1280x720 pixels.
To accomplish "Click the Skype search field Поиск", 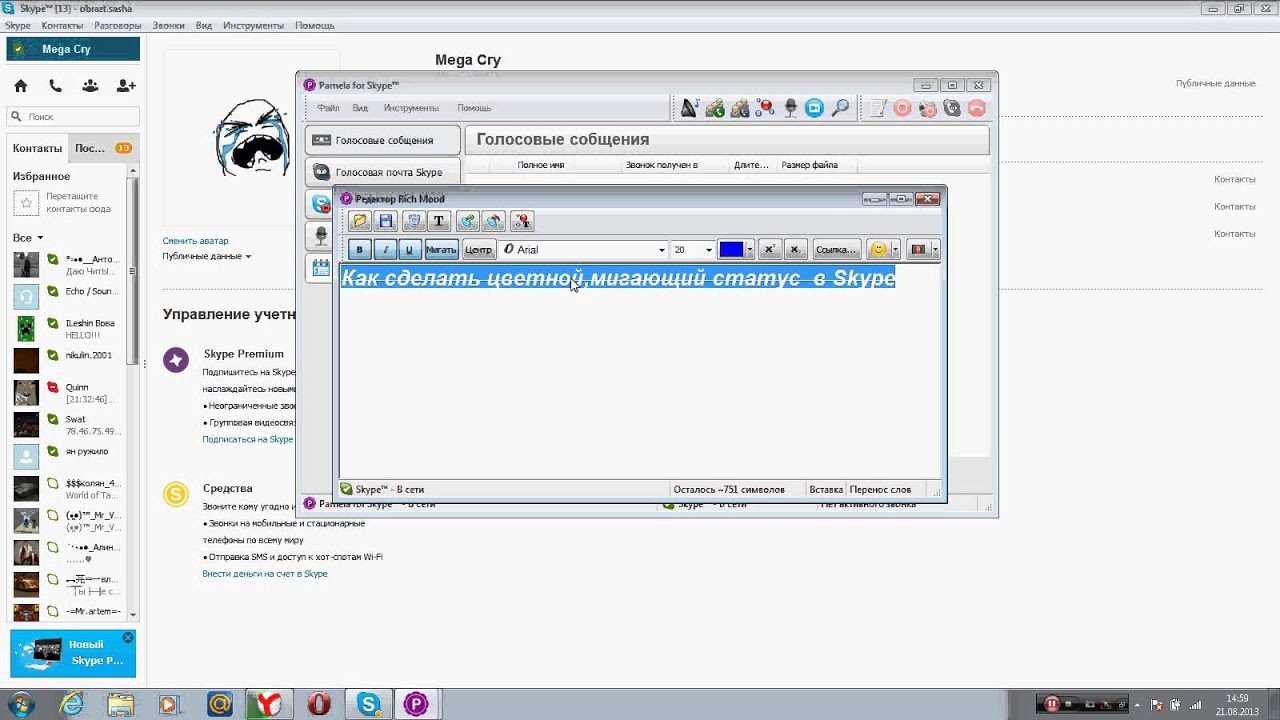I will click(x=72, y=117).
